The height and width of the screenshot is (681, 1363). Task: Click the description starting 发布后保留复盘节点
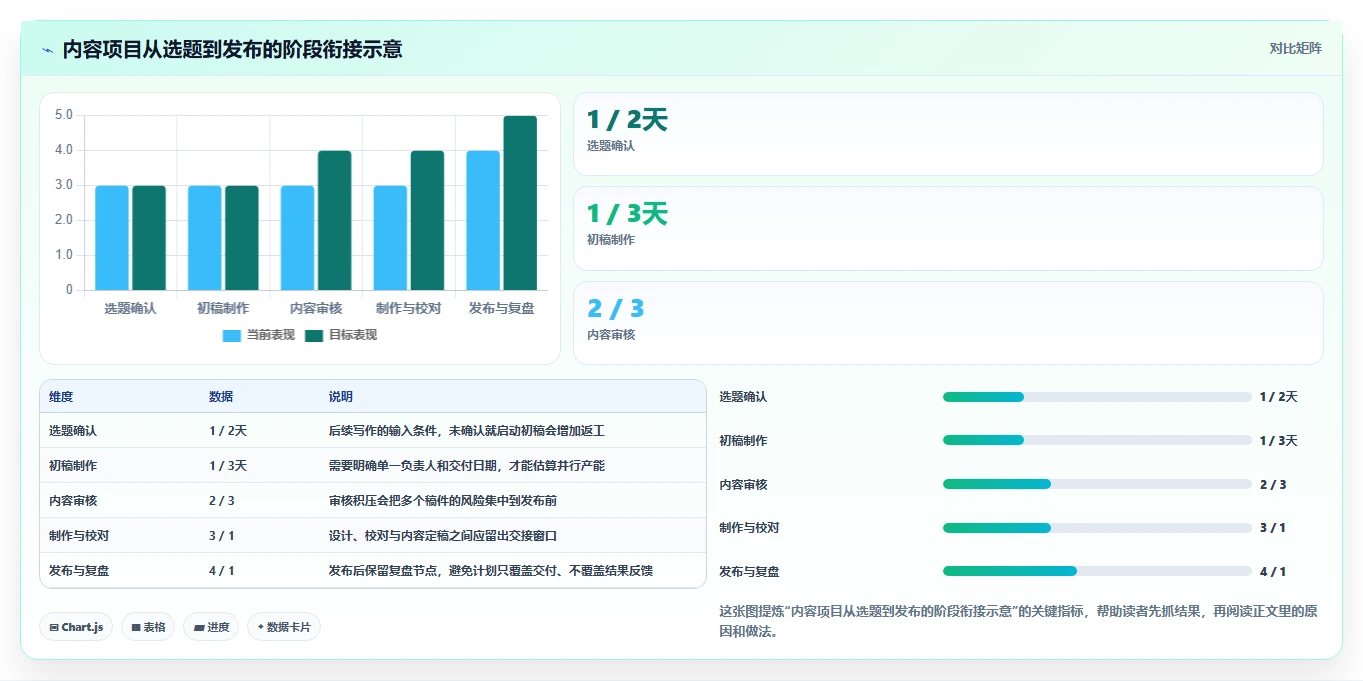click(x=491, y=571)
